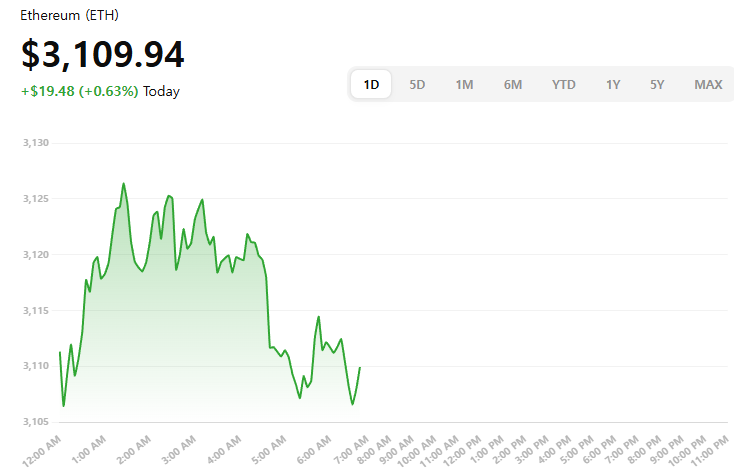
Task: Click the latest endpoint of the price line
Action: (359, 368)
